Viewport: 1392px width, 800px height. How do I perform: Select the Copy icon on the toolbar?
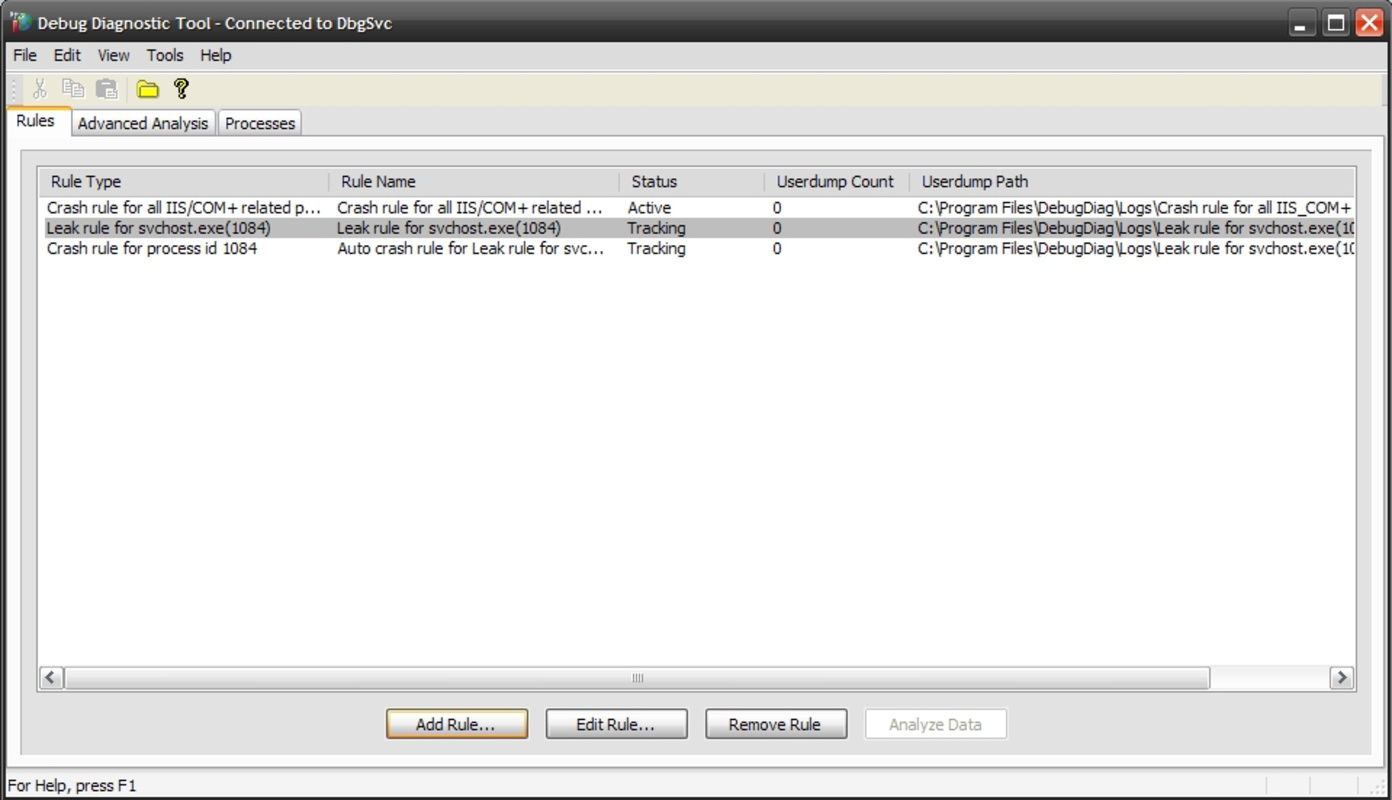(72, 88)
